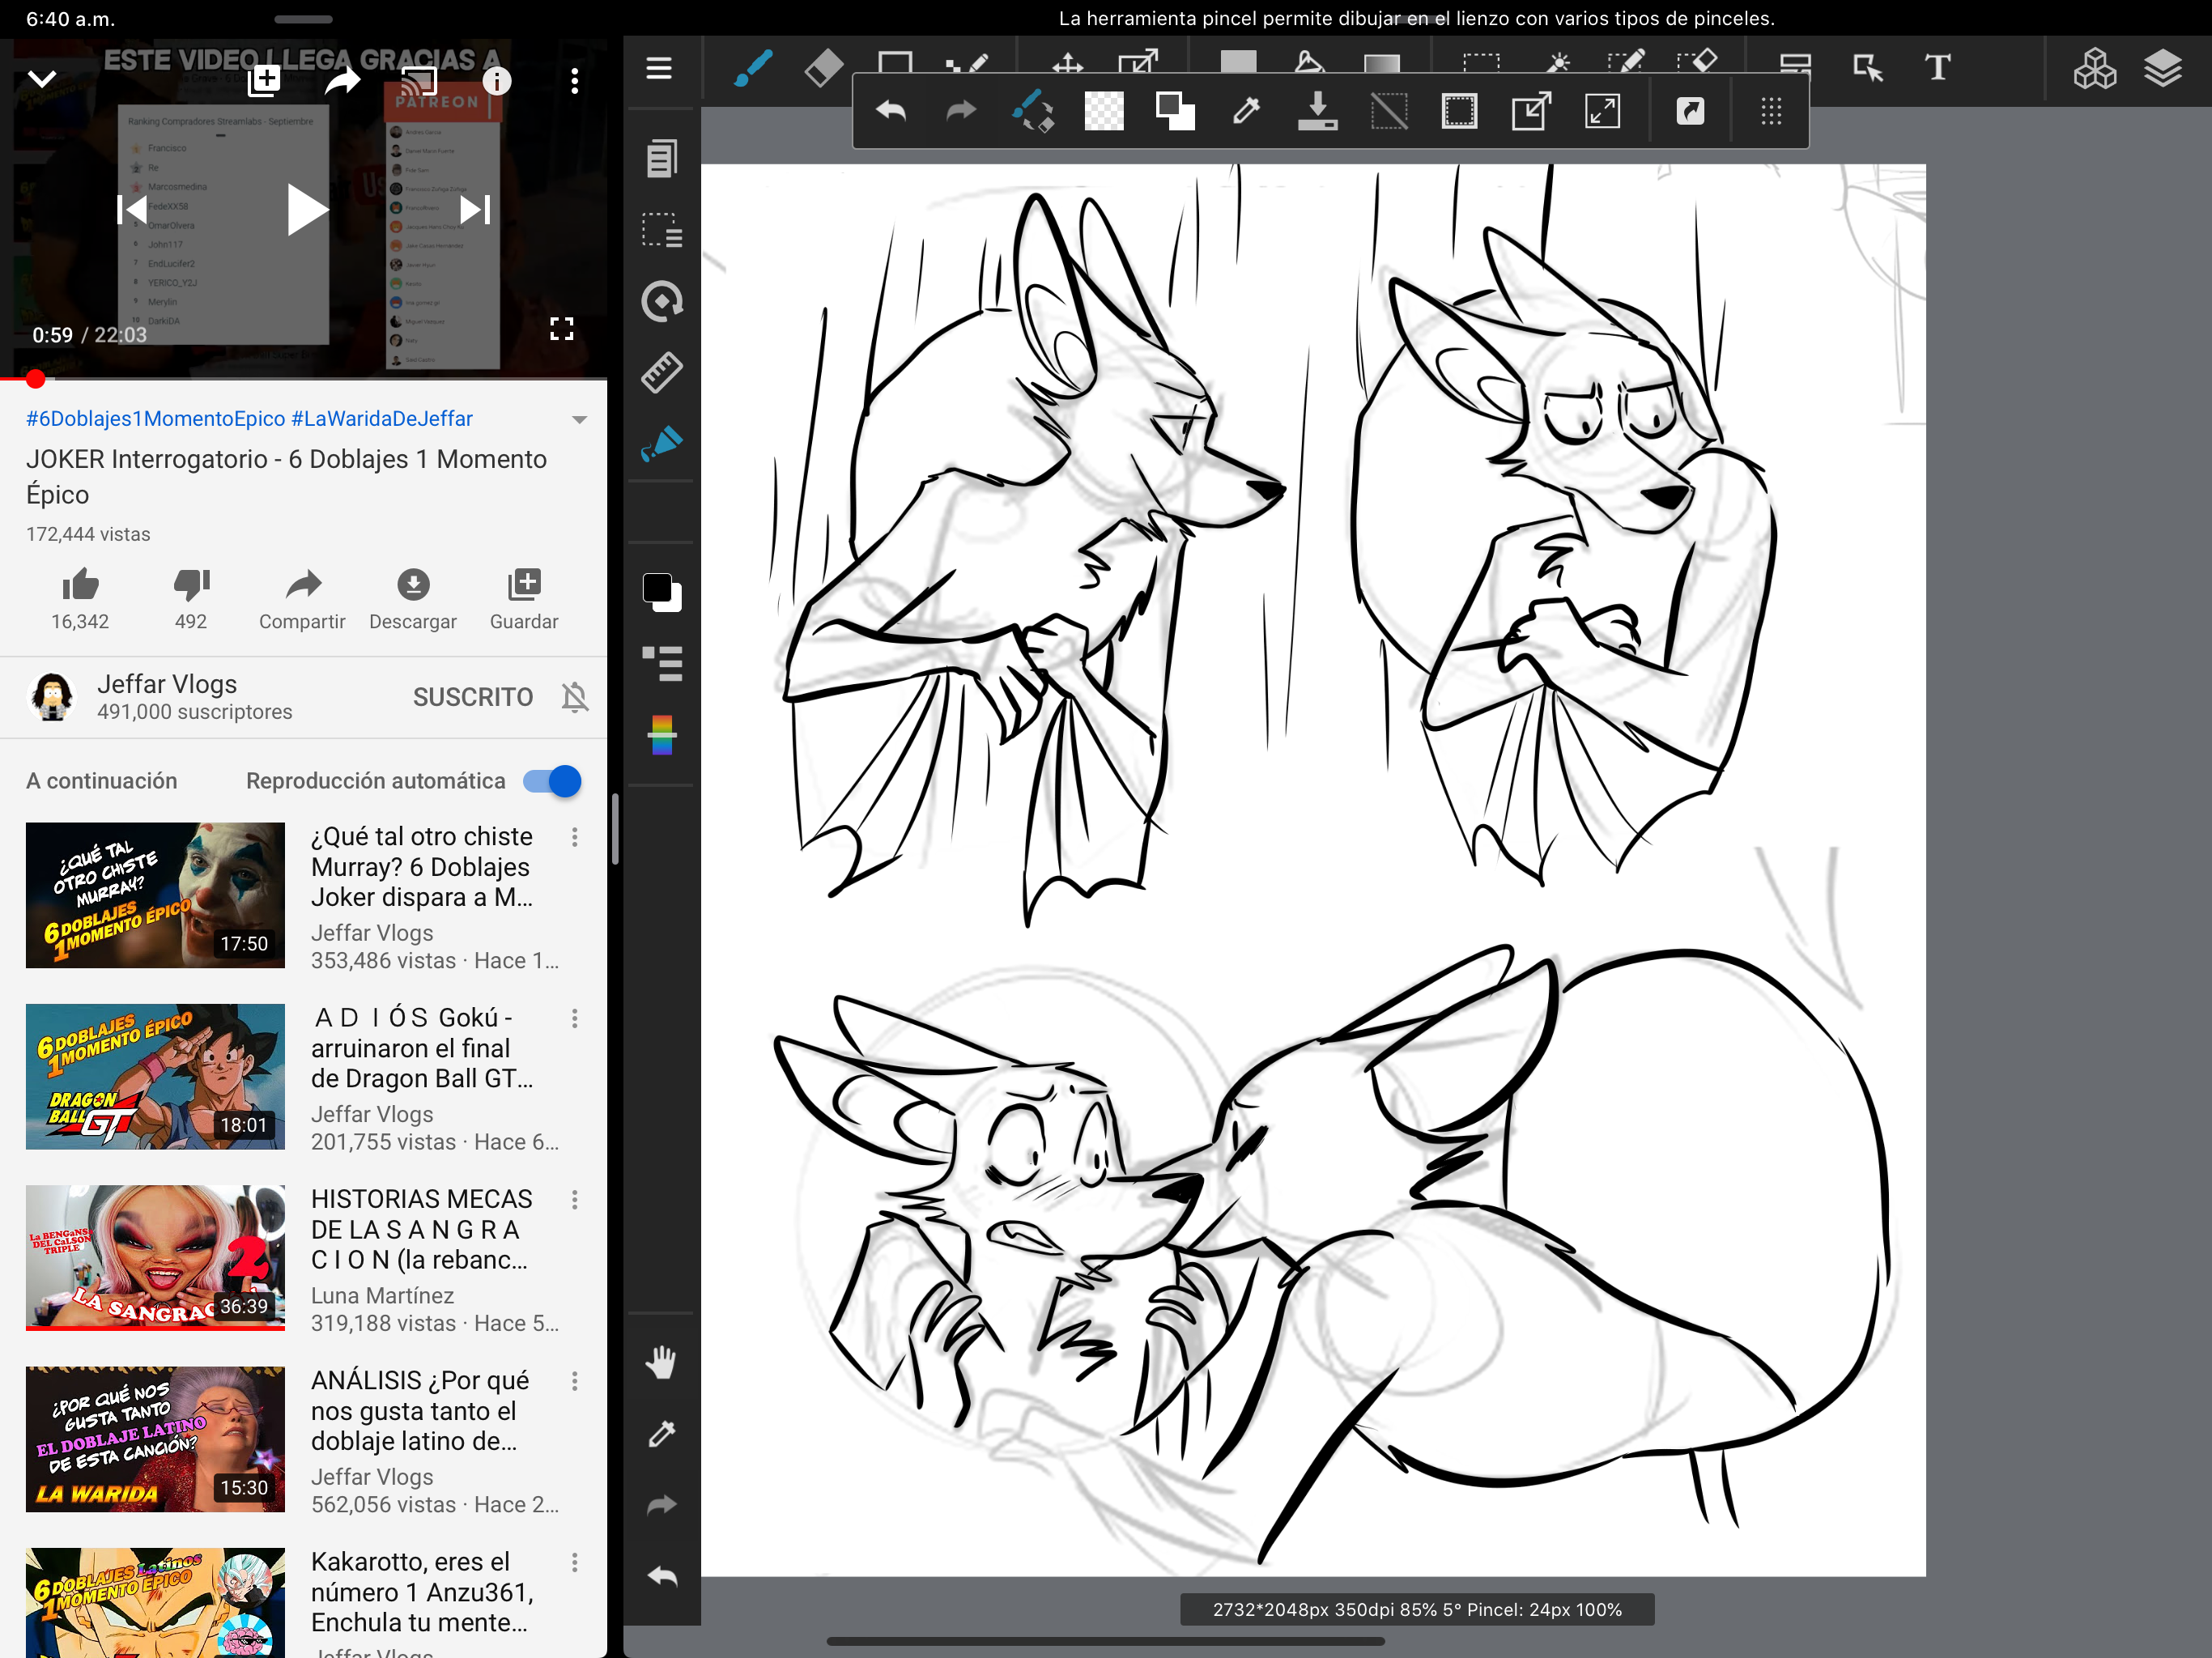Open the Text tool

pos(1937,68)
